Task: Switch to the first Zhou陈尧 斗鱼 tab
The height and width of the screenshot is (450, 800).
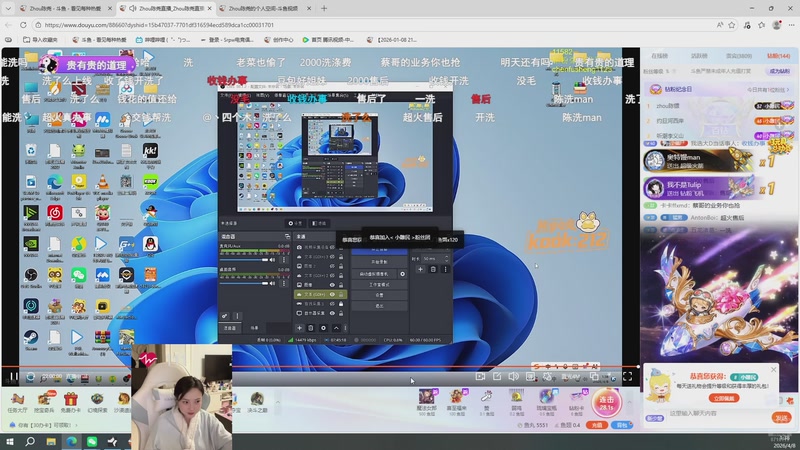Action: pos(65,8)
